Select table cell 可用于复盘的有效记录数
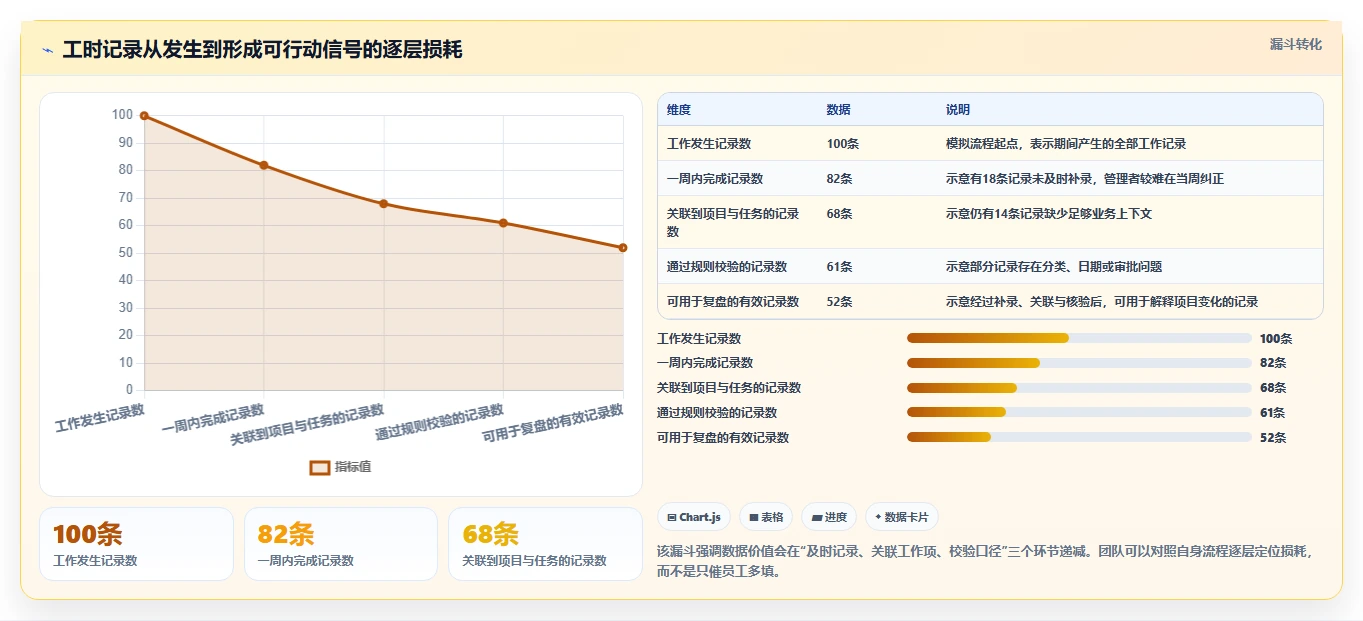Viewport: 1363px width, 621px height. [733, 302]
